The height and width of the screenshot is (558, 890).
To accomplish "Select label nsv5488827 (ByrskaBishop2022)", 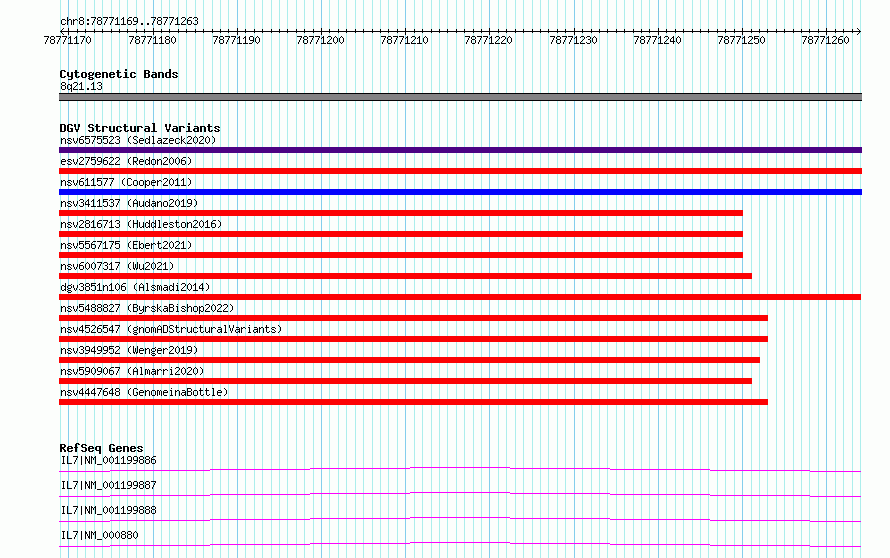I will pyautogui.click(x=147, y=308).
